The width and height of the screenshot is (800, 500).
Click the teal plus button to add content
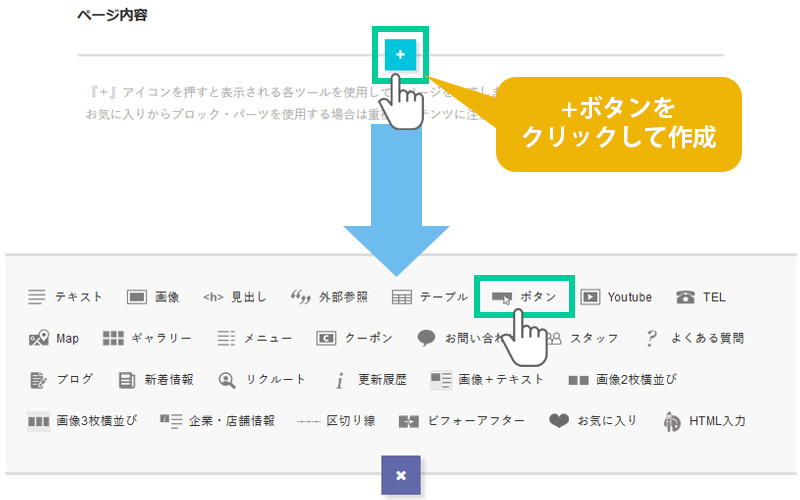pos(400,55)
